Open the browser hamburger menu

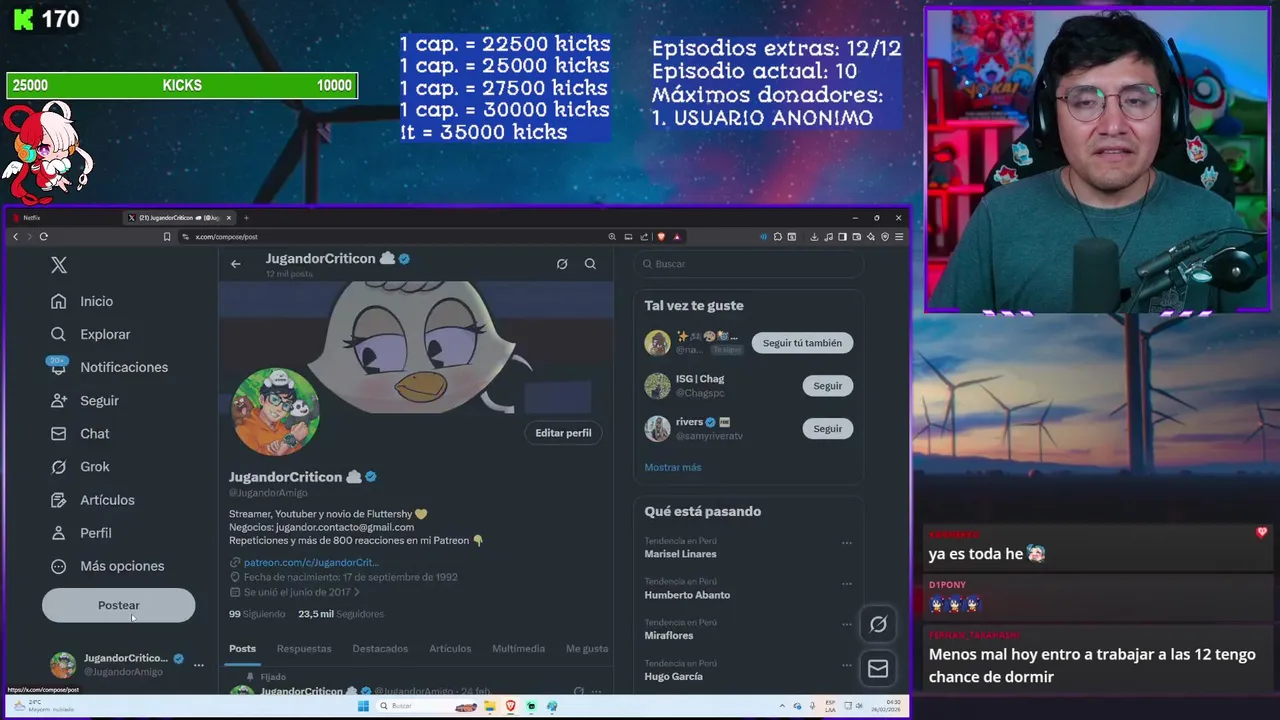(899, 237)
